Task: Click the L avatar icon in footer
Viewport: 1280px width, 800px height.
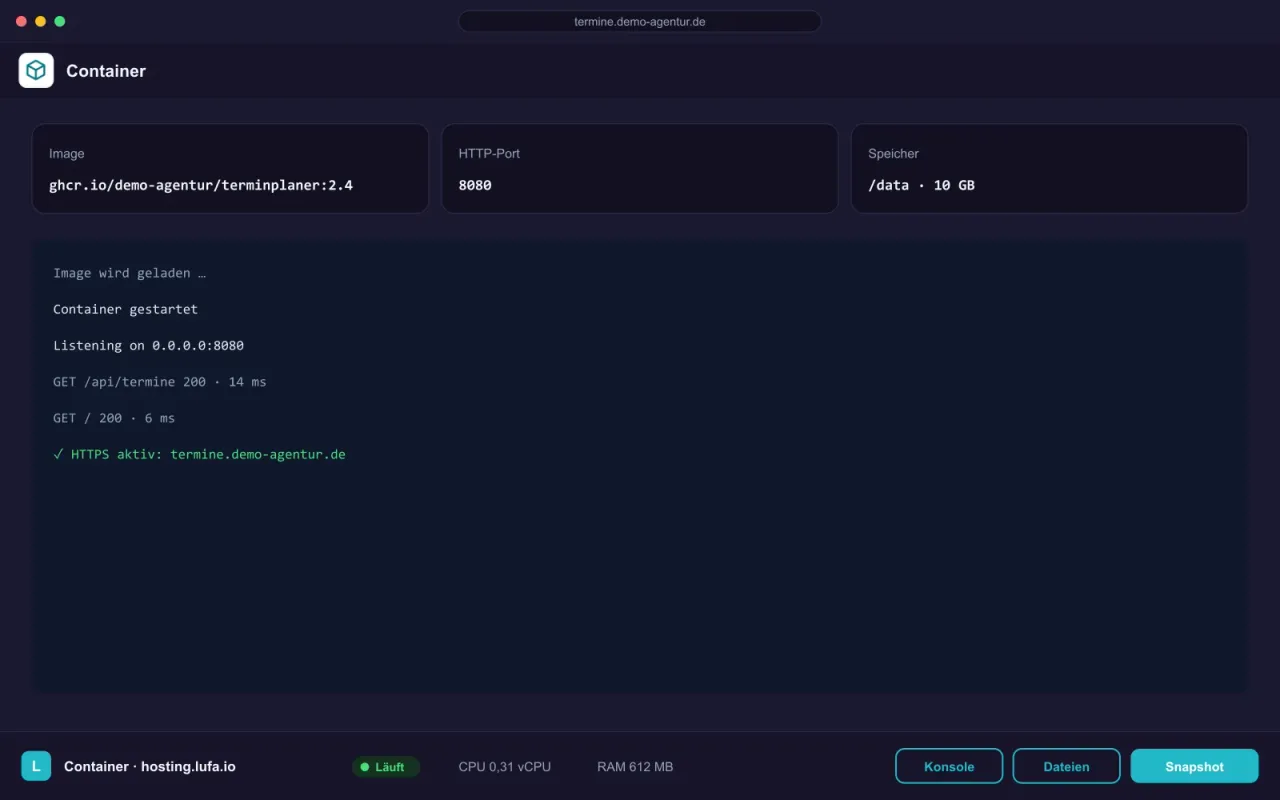Action: (36, 766)
